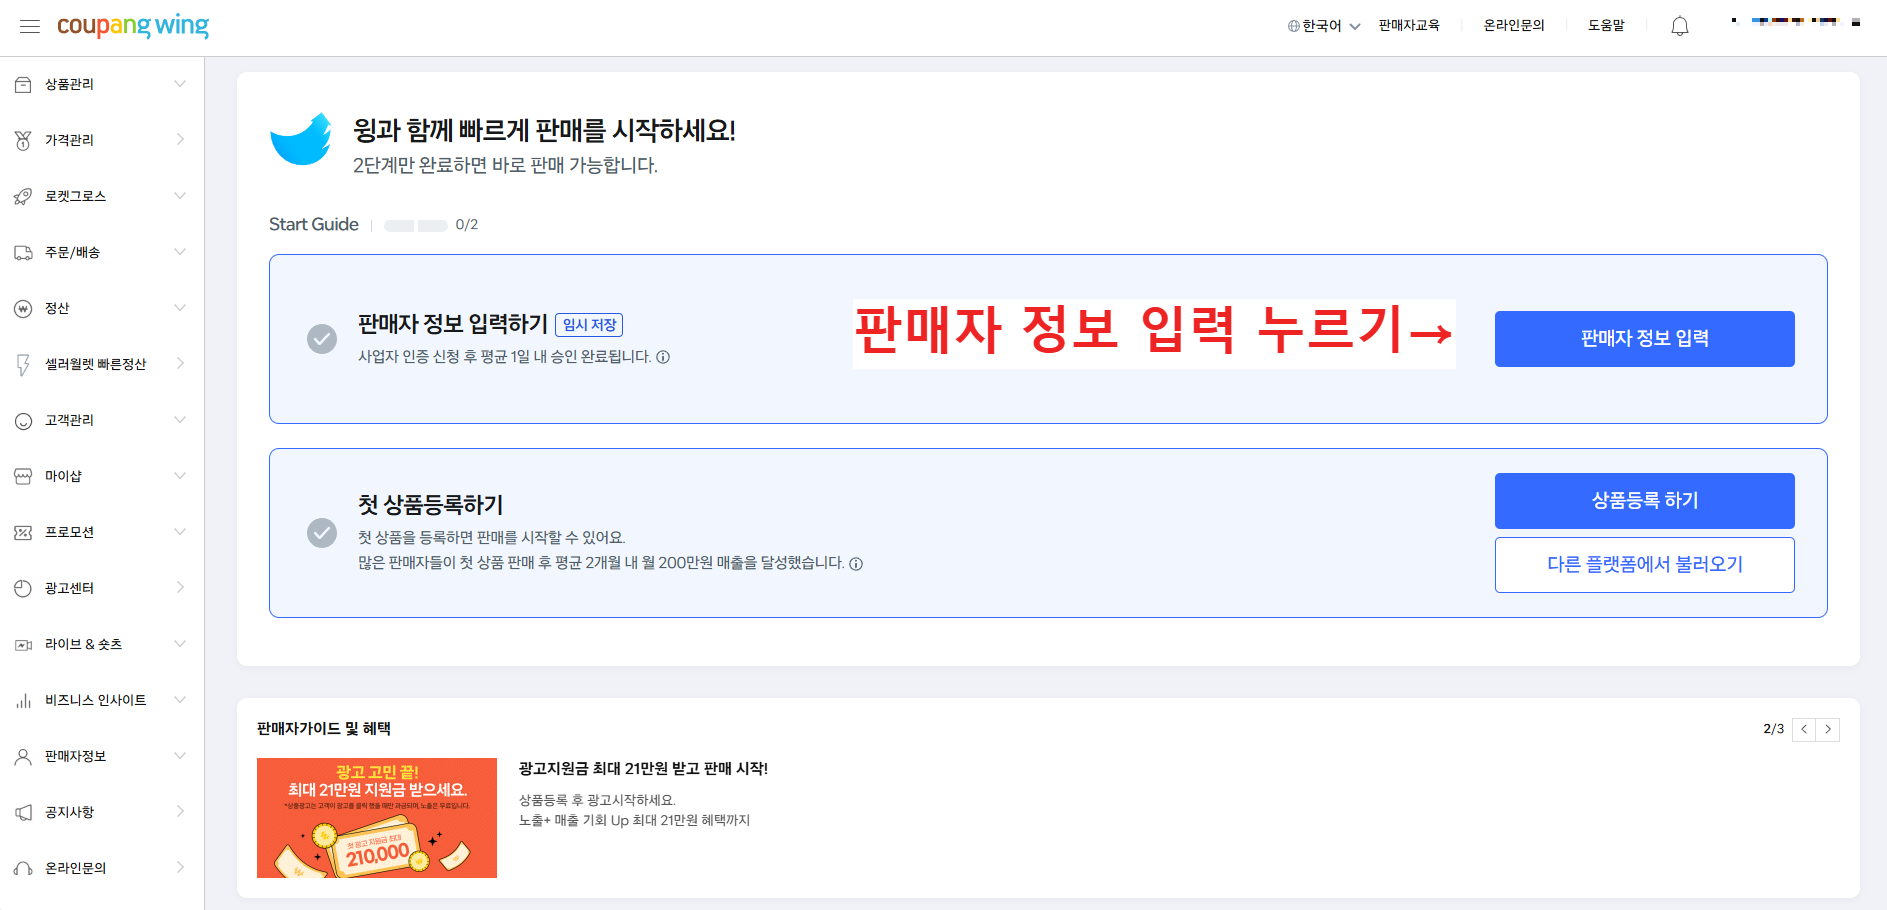Expand the 가격관리 arrow

180,140
